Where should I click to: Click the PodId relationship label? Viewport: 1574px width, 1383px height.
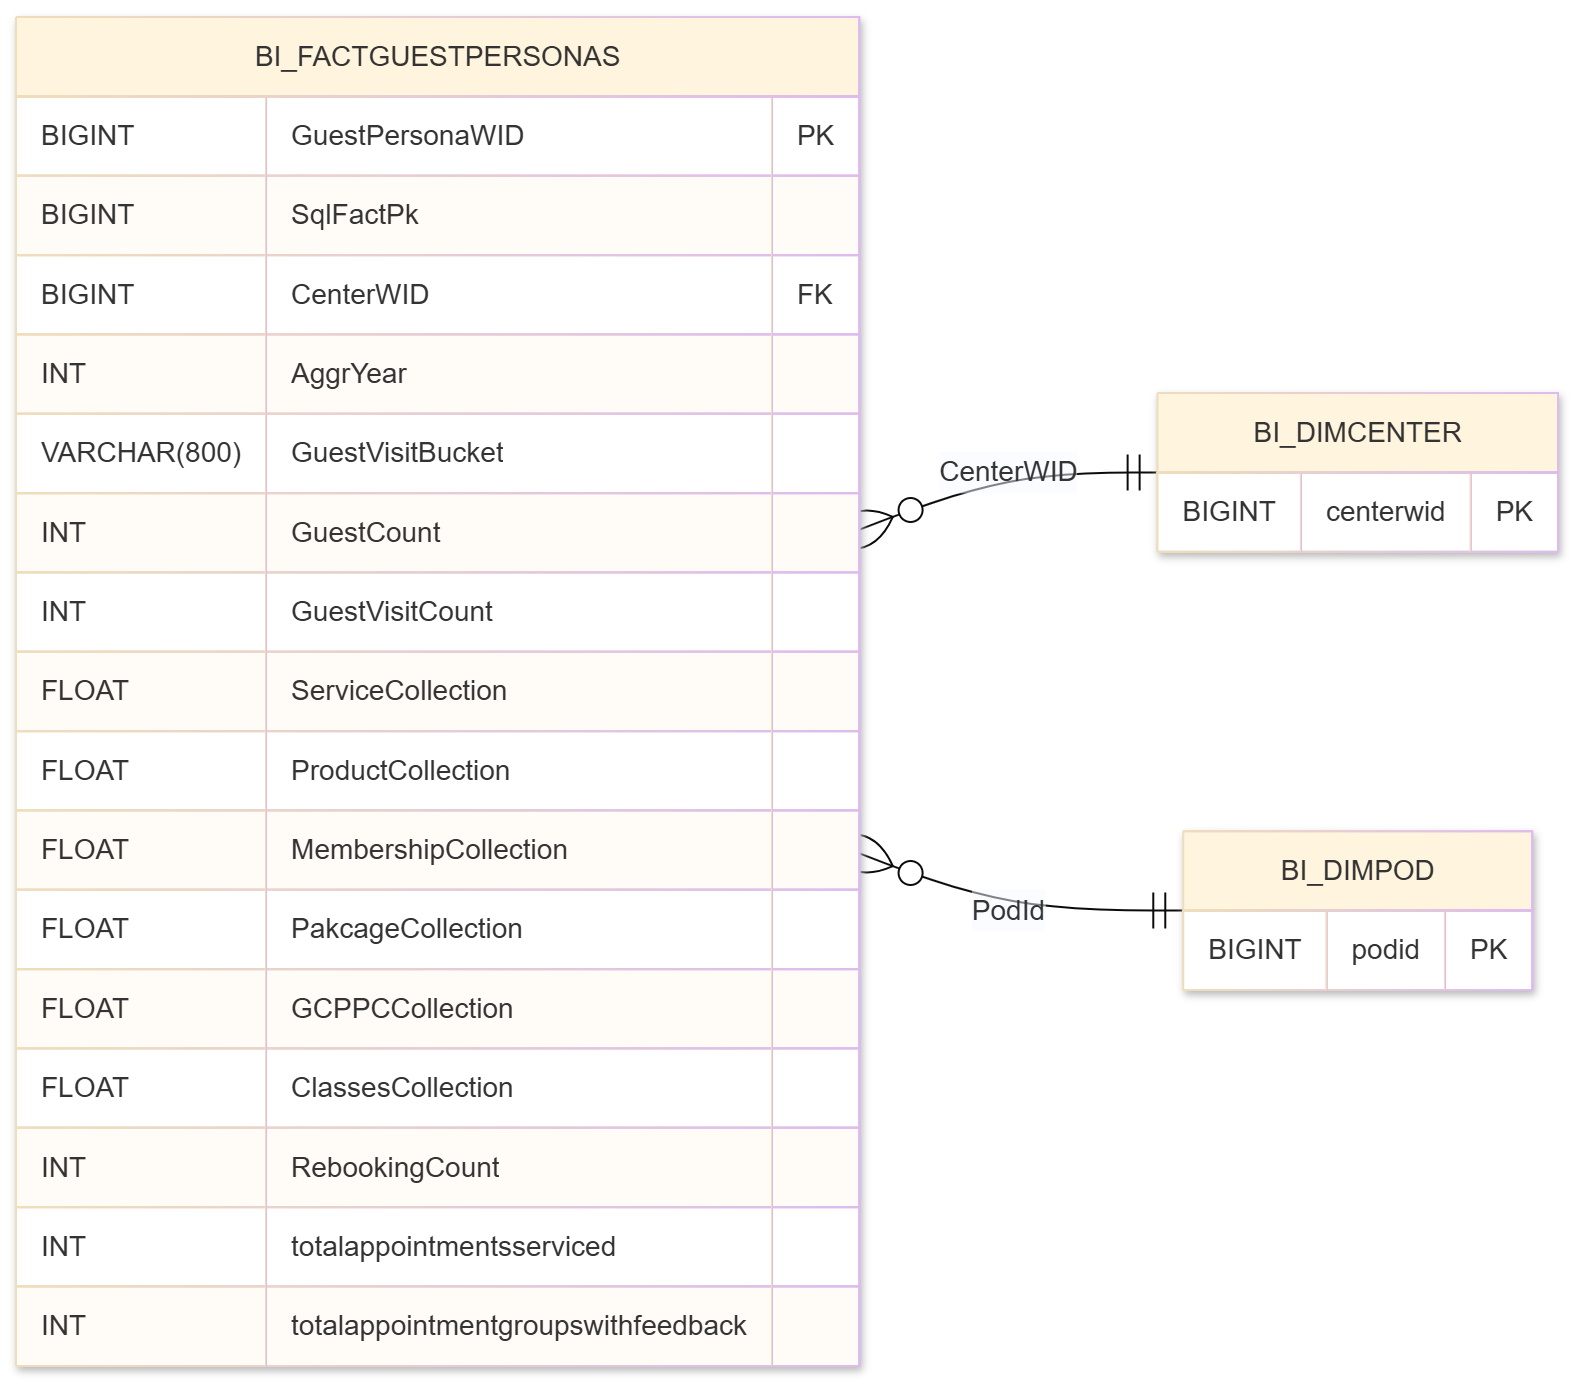coord(1007,911)
